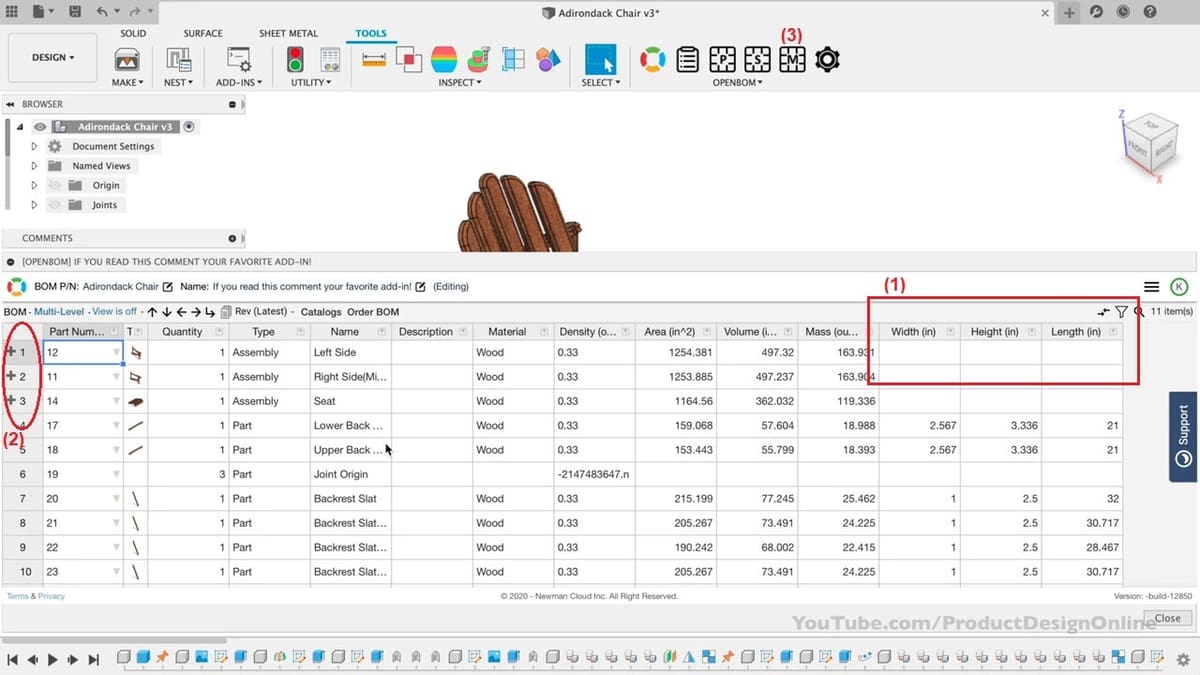1200x675 pixels.
Task: Open the Support side tab
Action: [1183, 437]
